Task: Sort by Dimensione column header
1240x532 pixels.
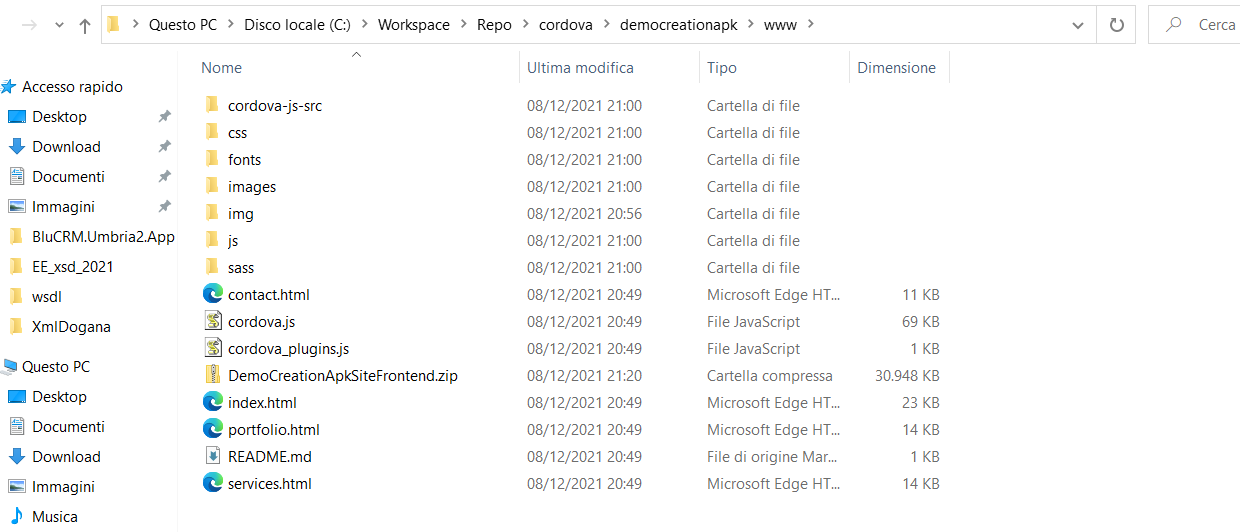Action: tap(897, 68)
